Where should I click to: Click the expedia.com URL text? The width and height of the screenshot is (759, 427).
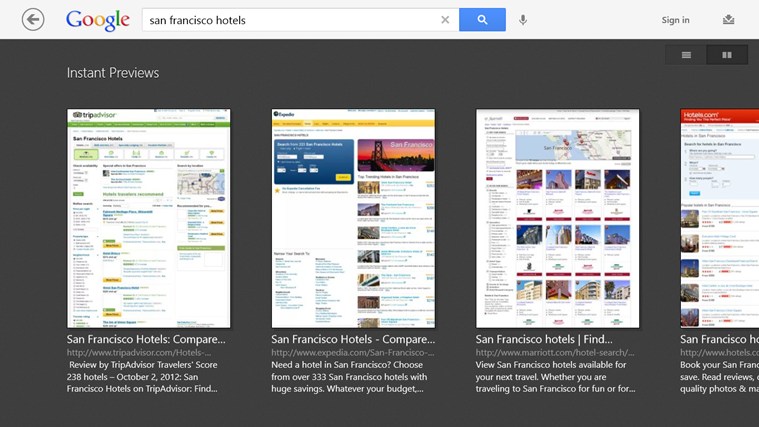[x=352, y=352]
